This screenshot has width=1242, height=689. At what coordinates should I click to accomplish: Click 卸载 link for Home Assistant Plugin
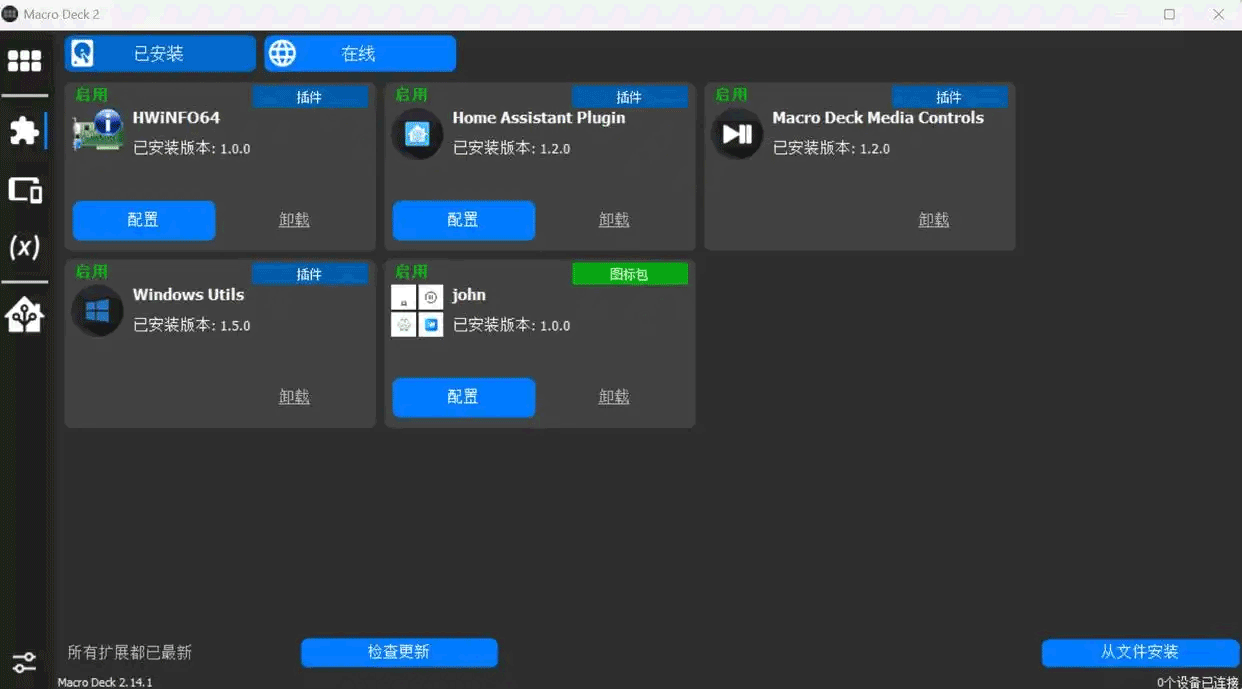pyautogui.click(x=614, y=220)
